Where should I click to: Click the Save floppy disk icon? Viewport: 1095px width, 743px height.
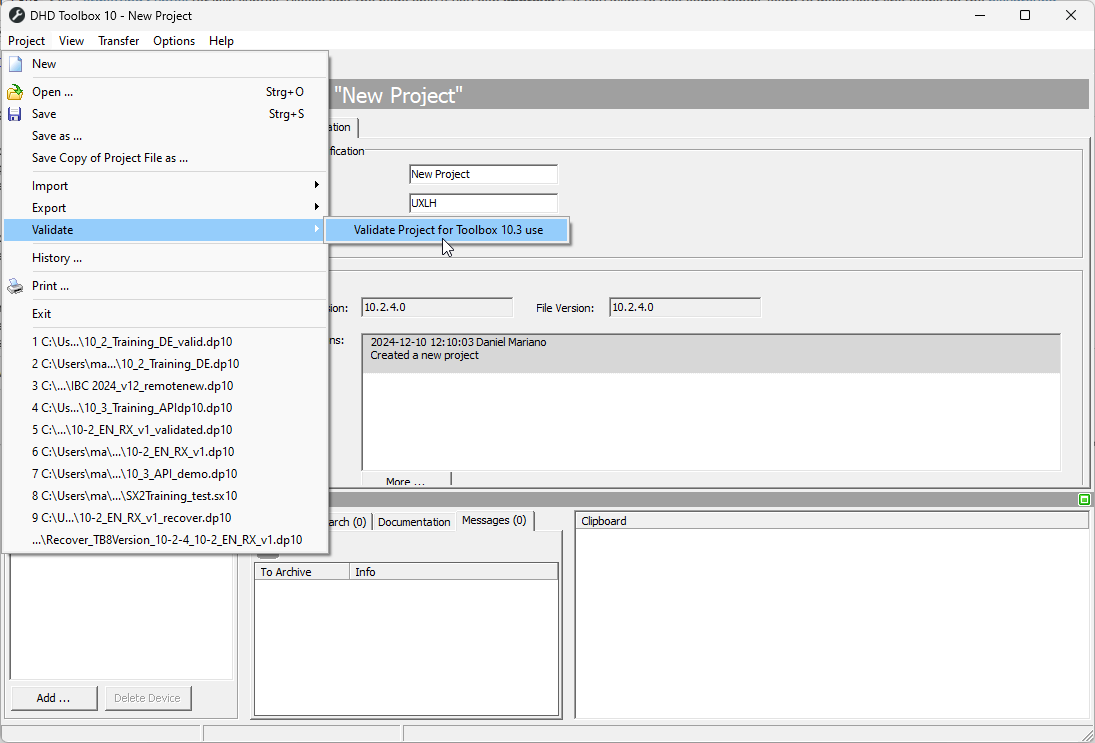(x=15, y=114)
